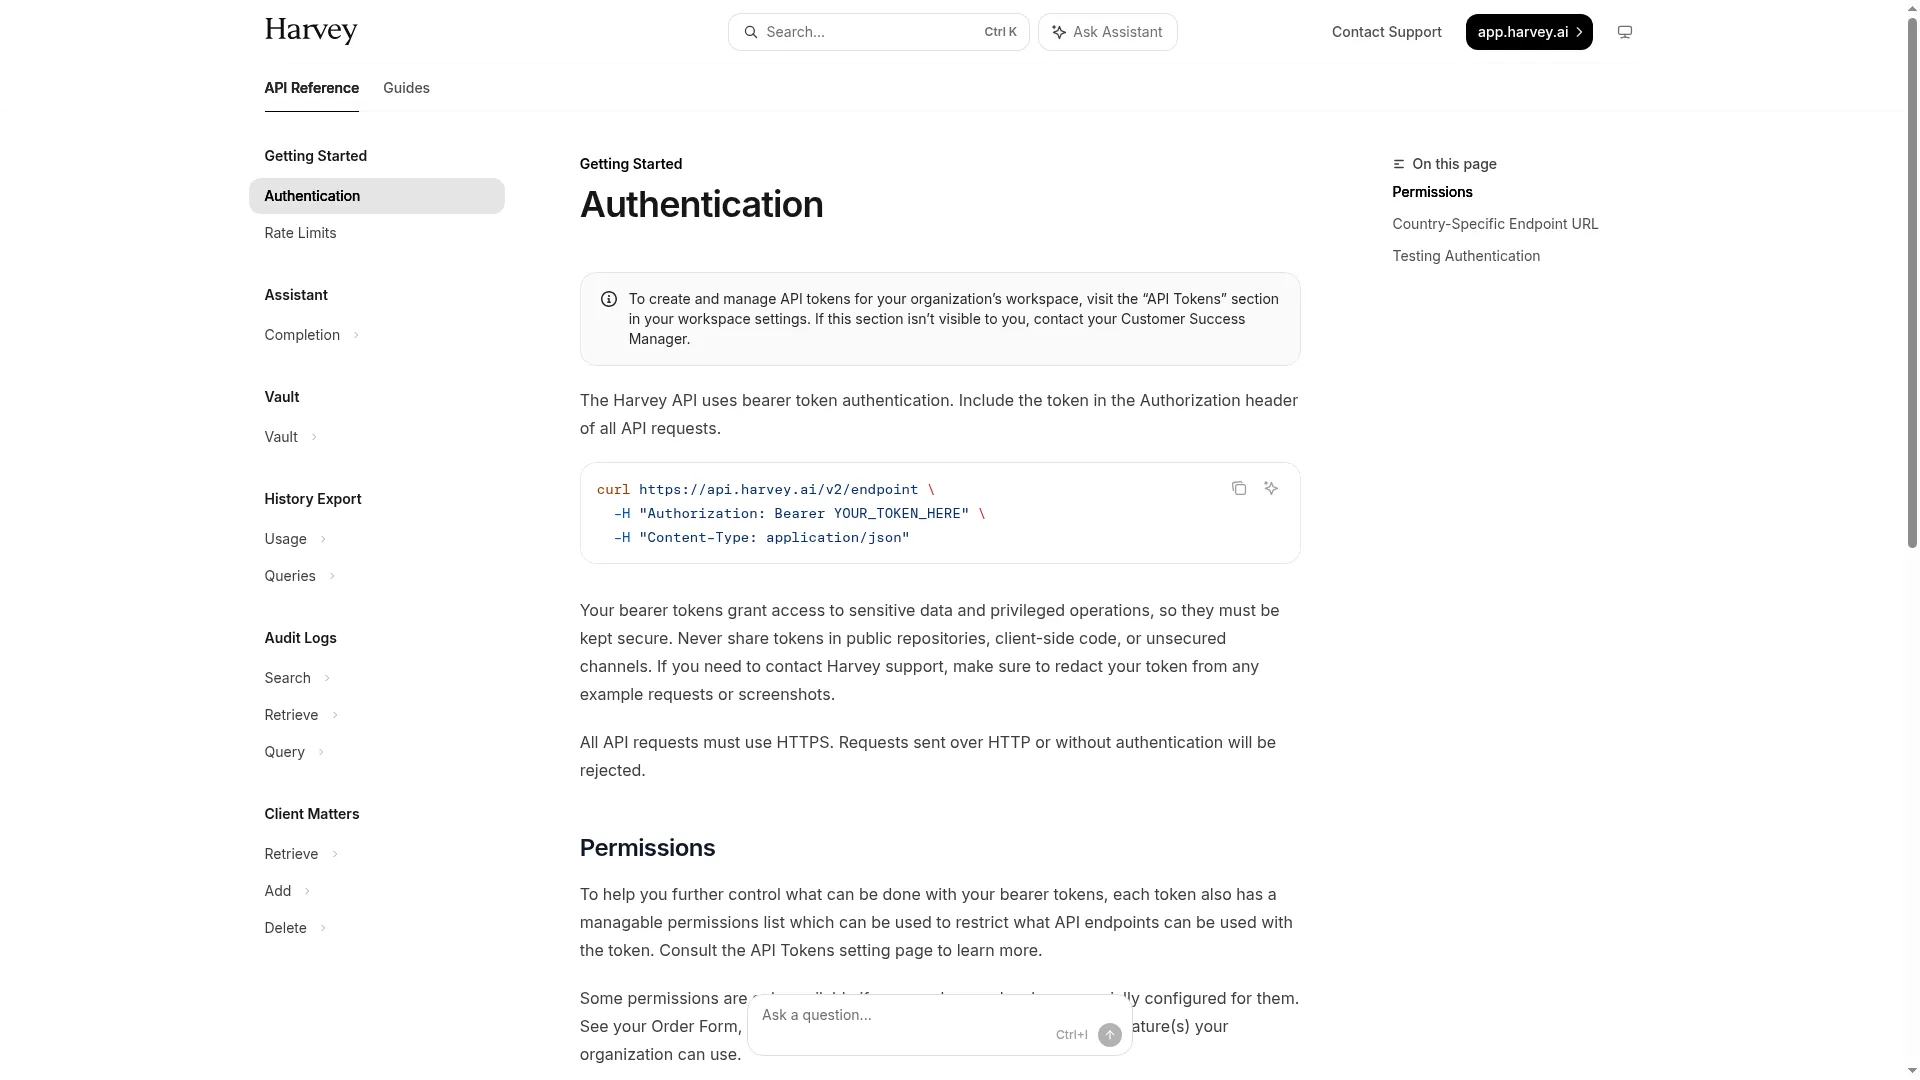The height and width of the screenshot is (1080, 1920).
Task: Expand the Vault sidebar item chevron
Action: pyautogui.click(x=314, y=437)
